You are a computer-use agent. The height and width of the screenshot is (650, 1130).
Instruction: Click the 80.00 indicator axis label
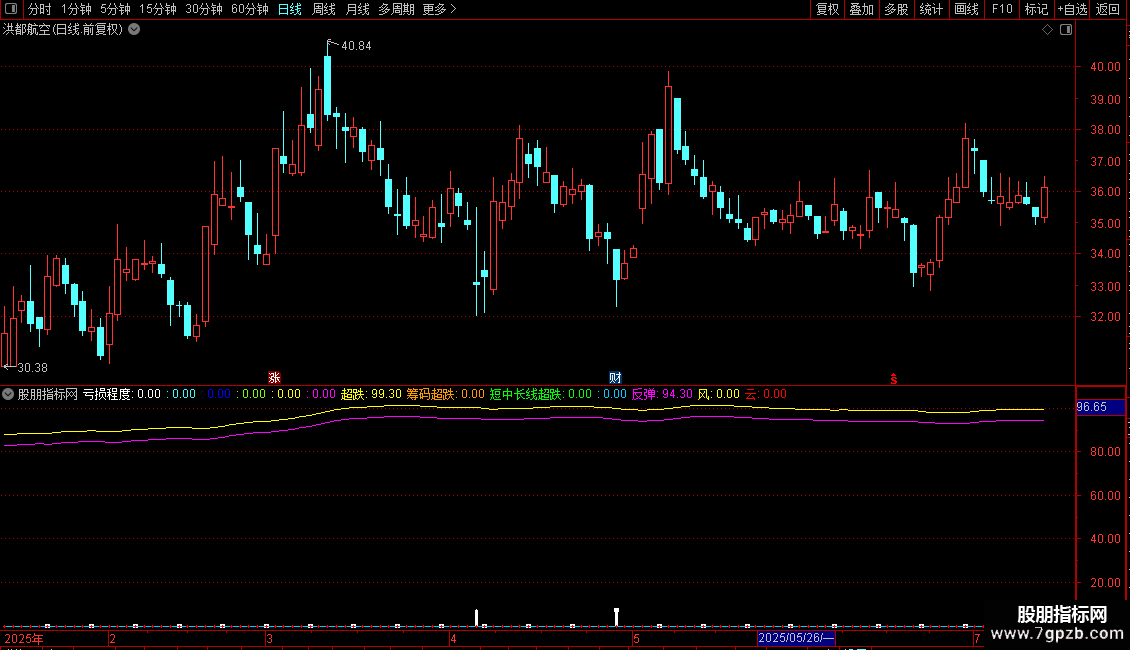[1105, 452]
